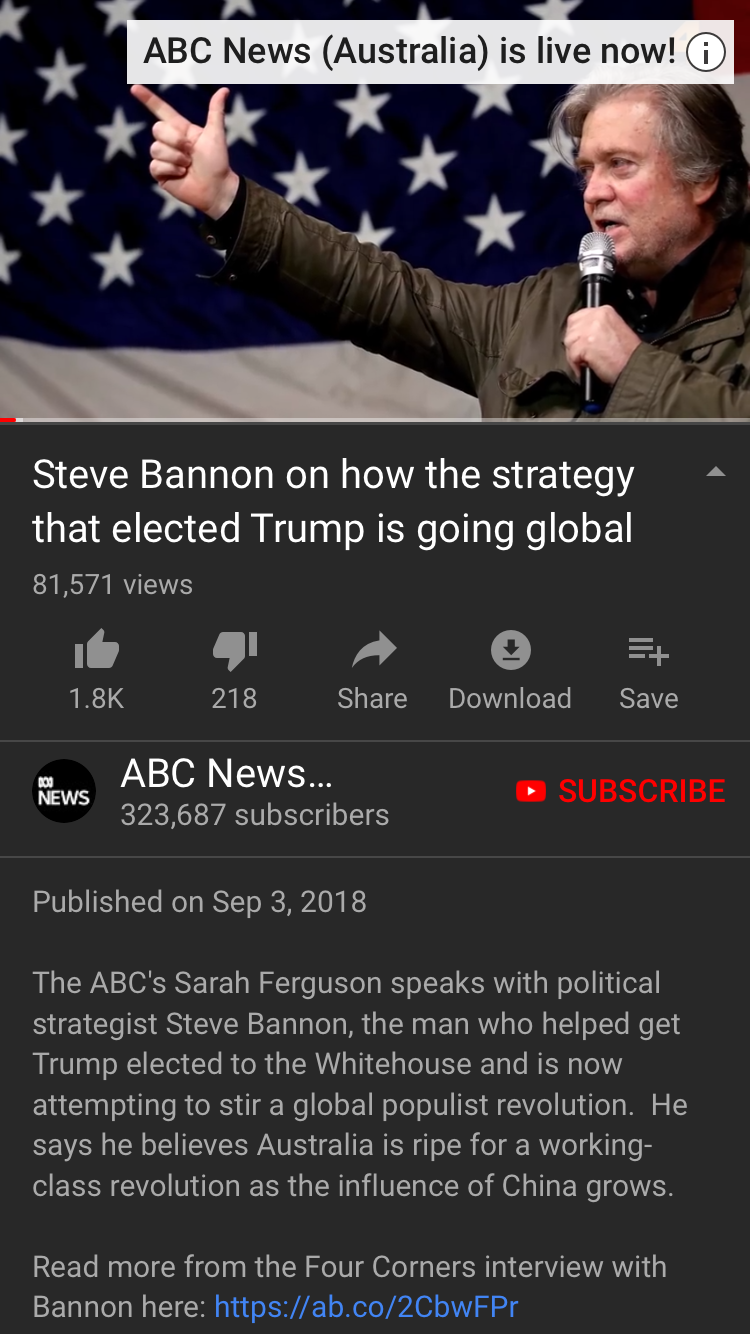750x1334 pixels.
Task: Tap the video title text
Action: (333, 501)
